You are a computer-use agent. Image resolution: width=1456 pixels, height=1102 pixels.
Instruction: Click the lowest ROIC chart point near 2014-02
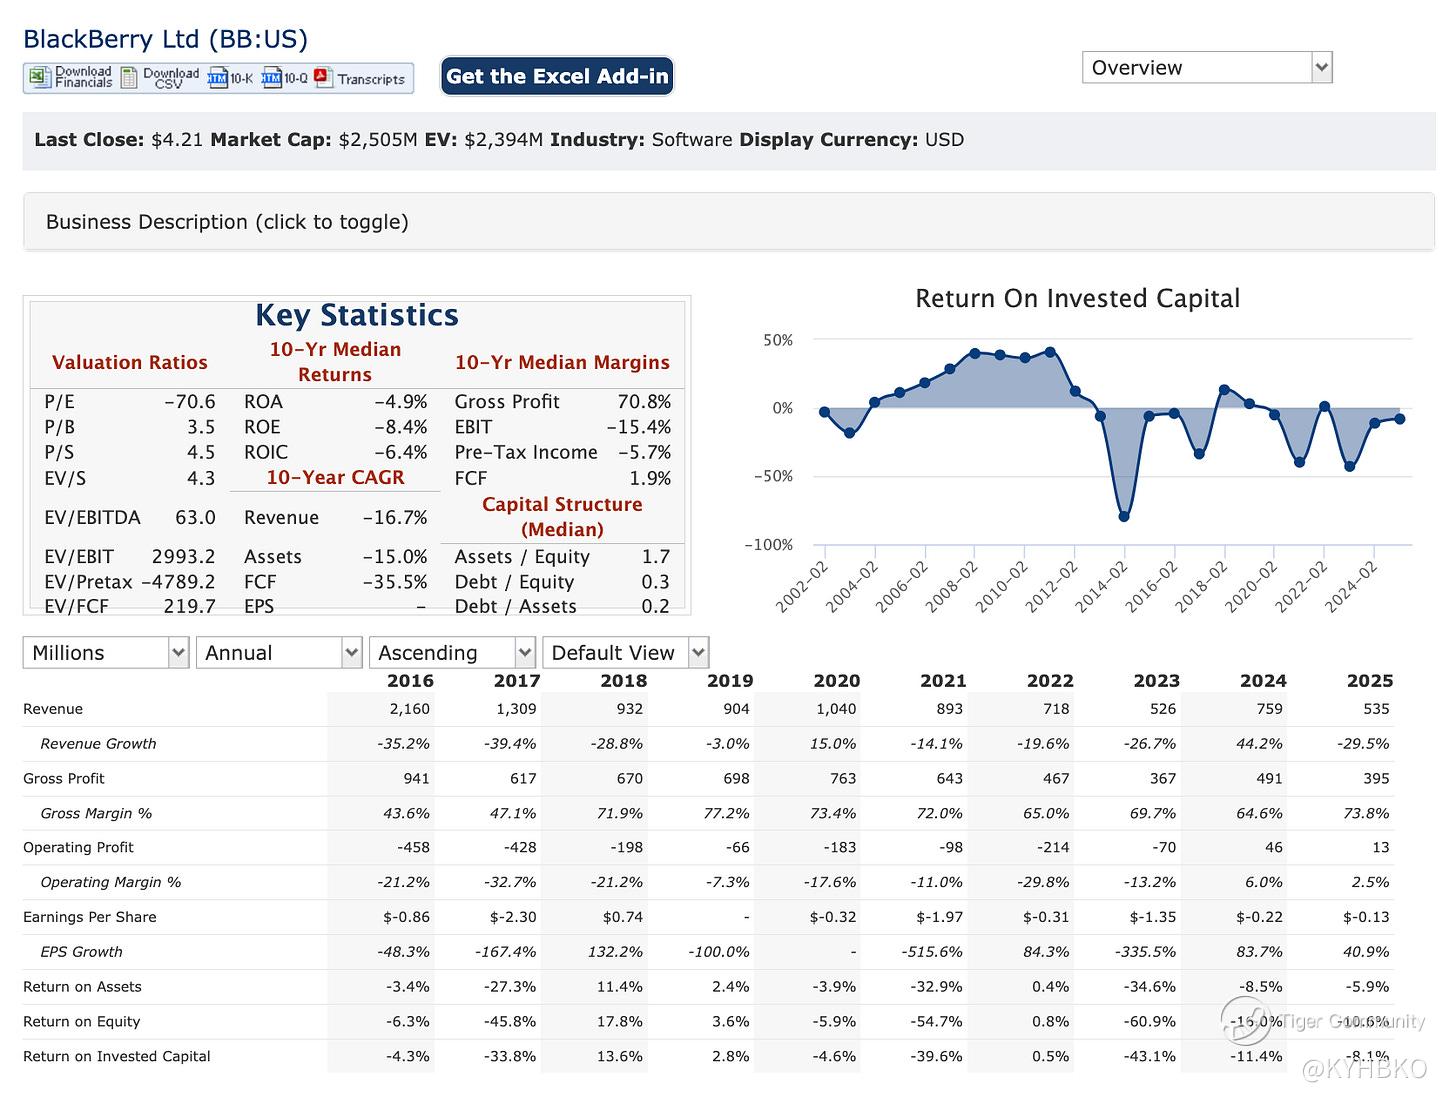coord(1124,517)
